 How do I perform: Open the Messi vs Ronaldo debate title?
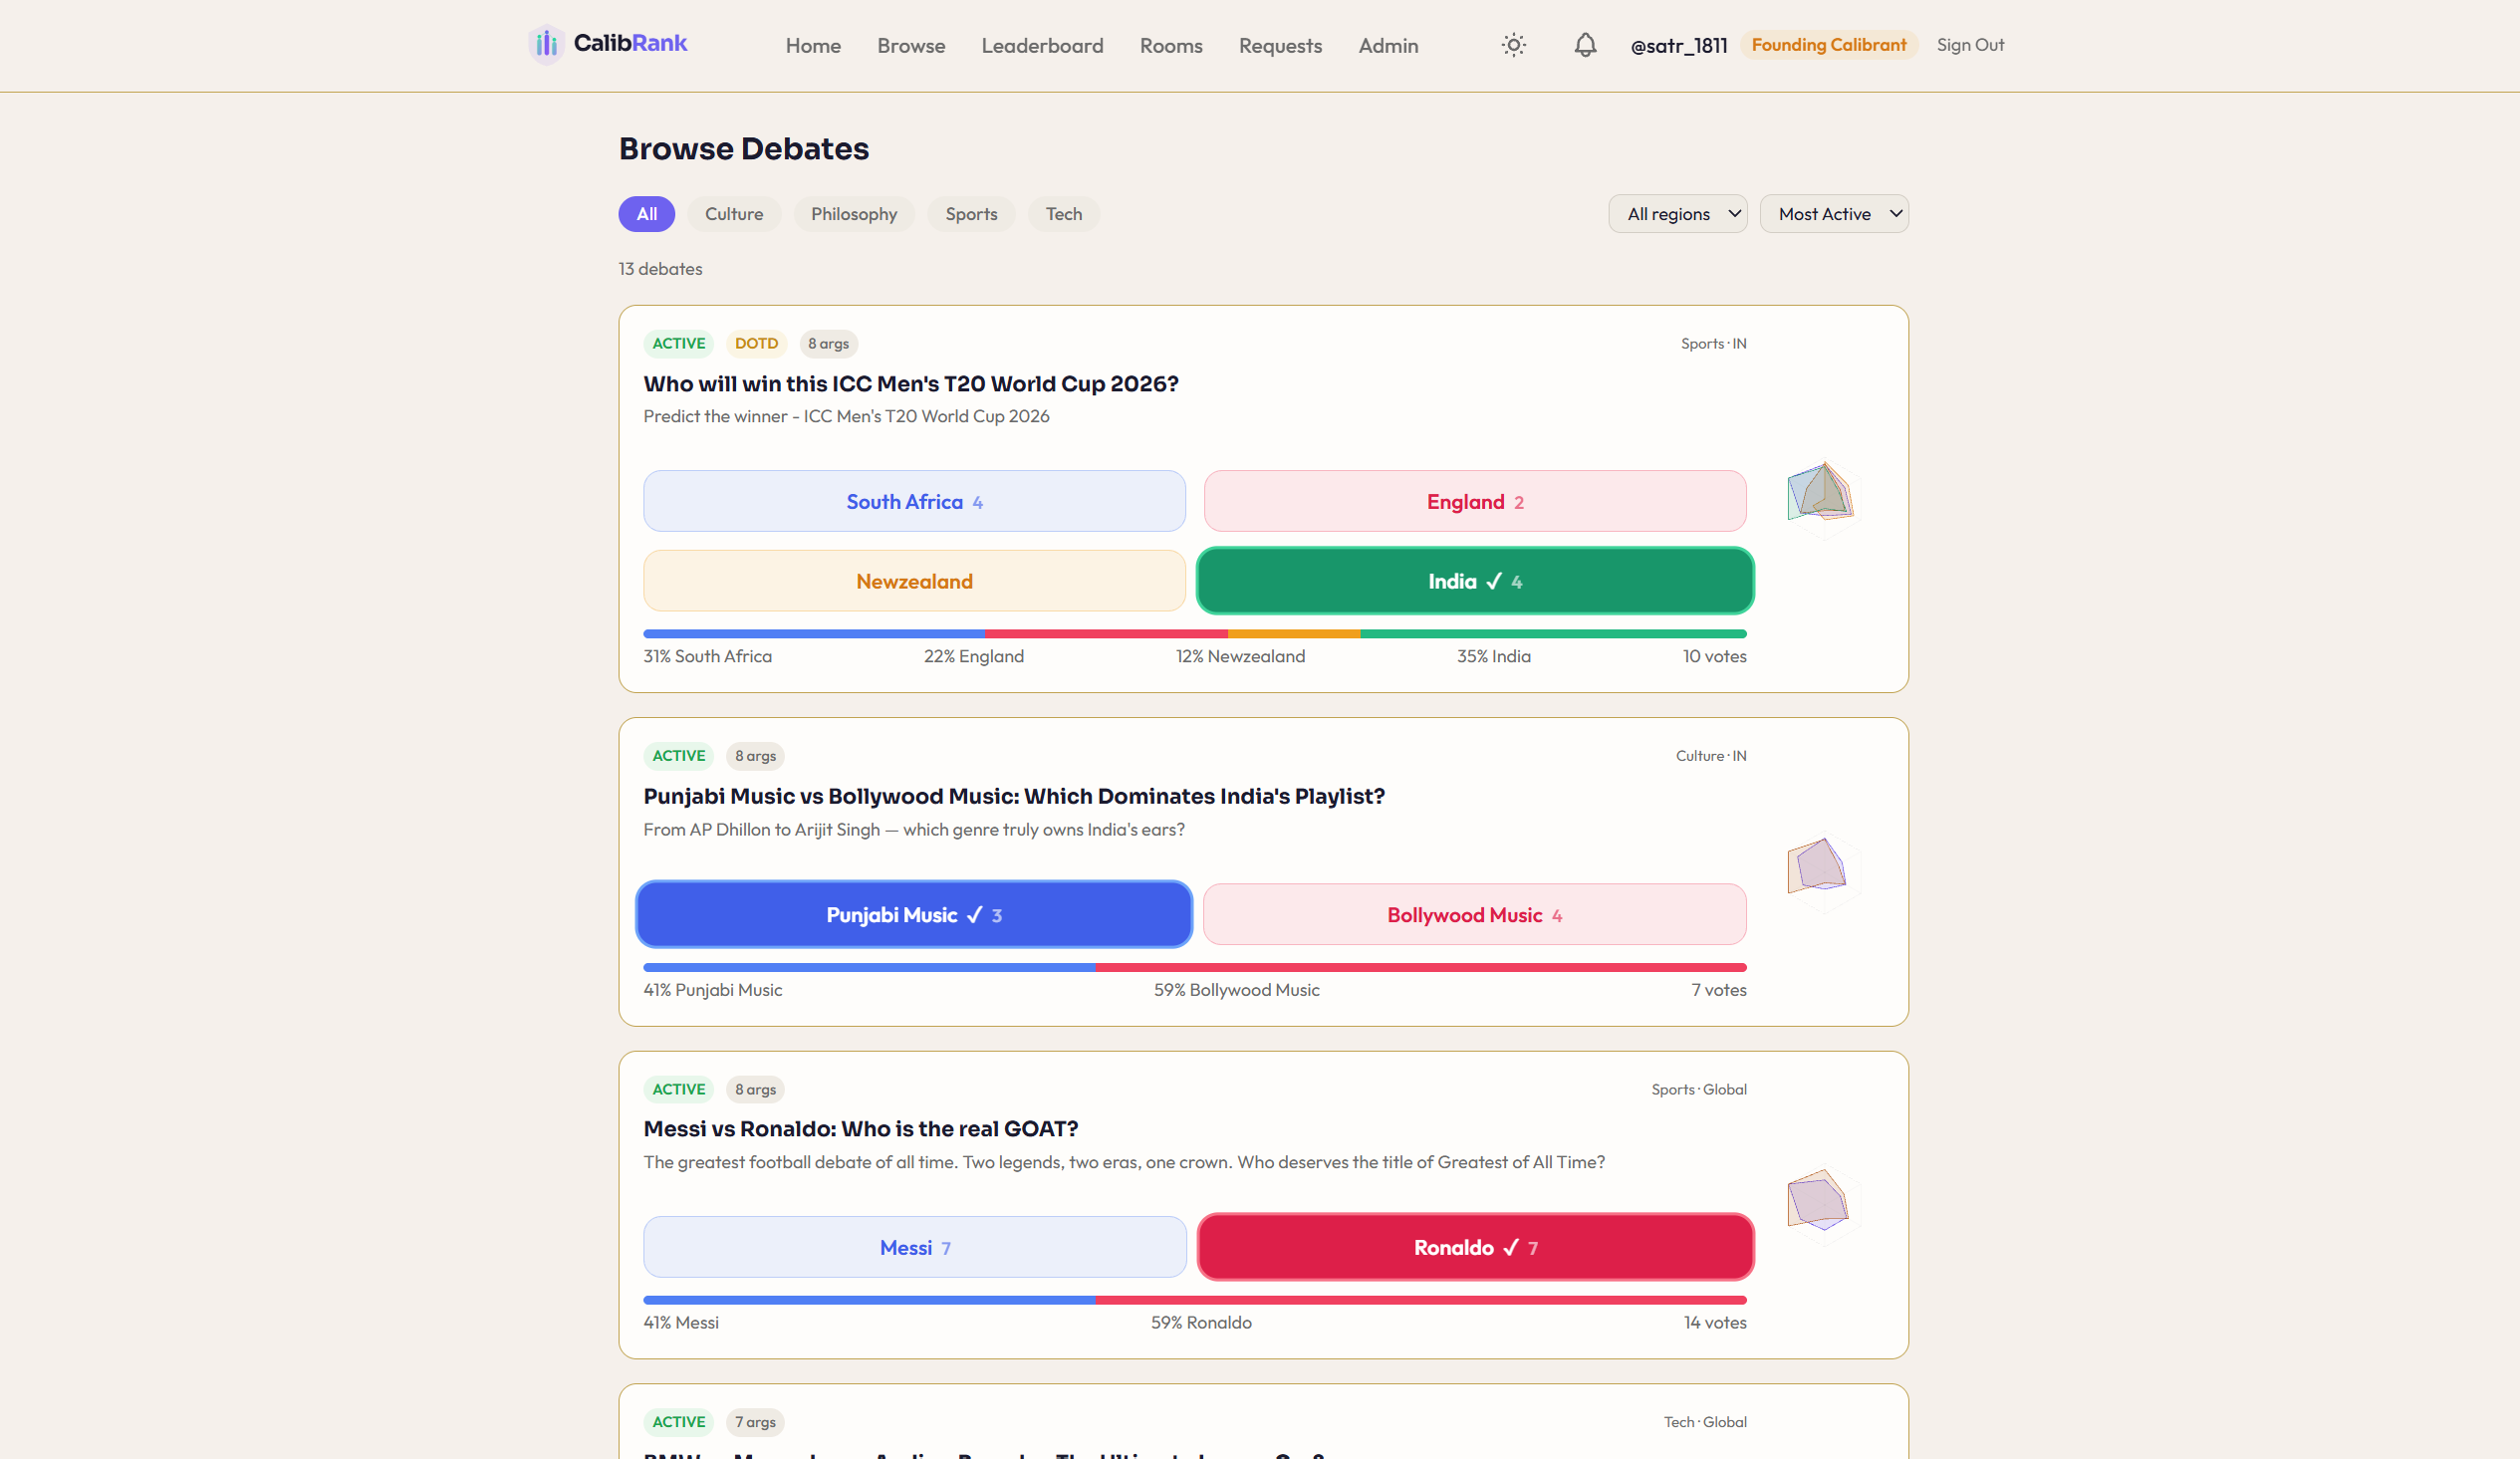860,1128
